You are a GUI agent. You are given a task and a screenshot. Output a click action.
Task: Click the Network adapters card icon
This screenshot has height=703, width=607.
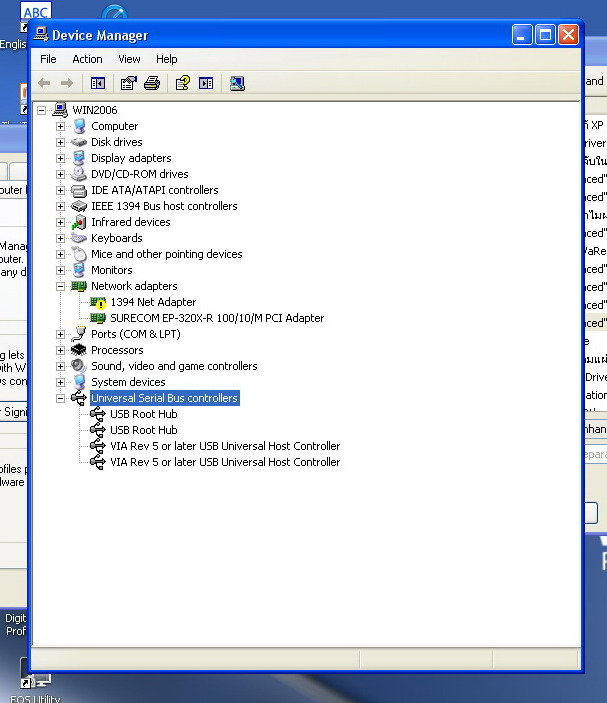coord(79,286)
